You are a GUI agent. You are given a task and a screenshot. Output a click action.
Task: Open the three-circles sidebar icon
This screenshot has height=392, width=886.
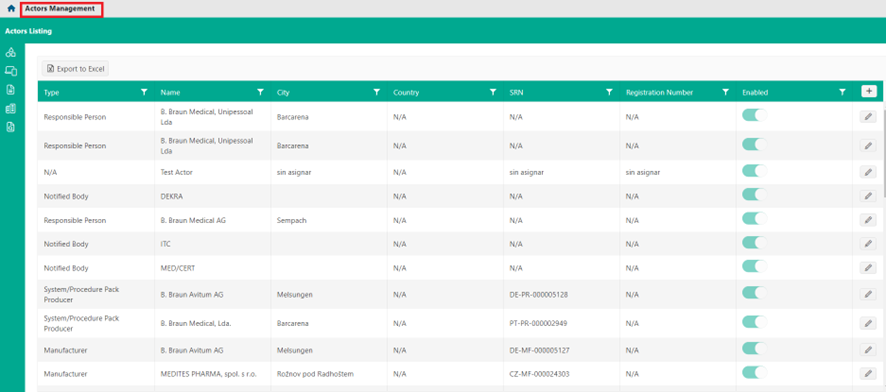(x=11, y=53)
